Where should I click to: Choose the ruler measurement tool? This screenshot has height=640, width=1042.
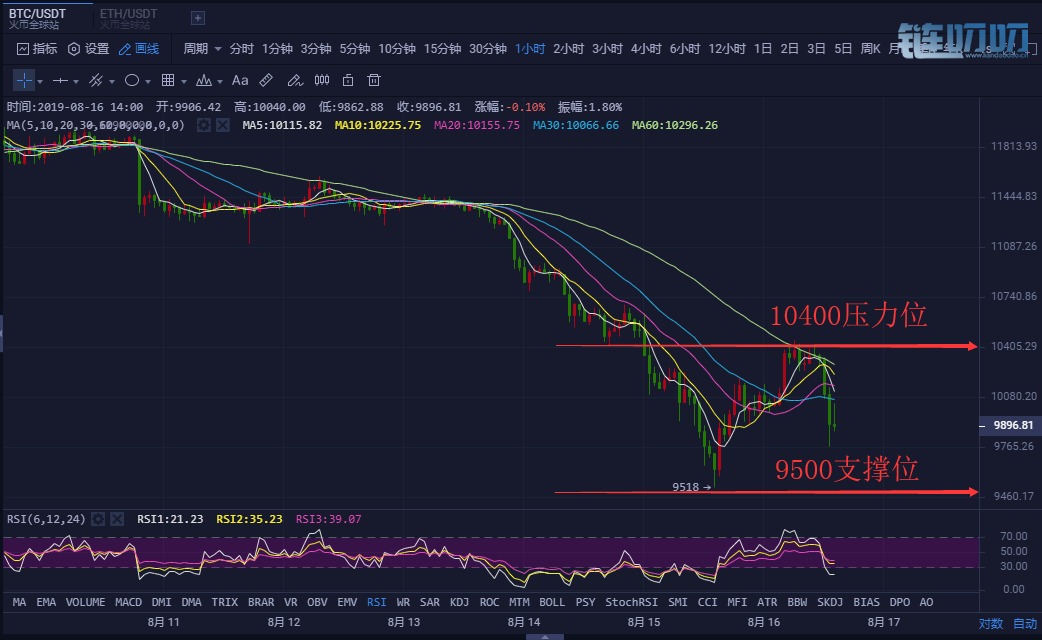click(x=266, y=80)
